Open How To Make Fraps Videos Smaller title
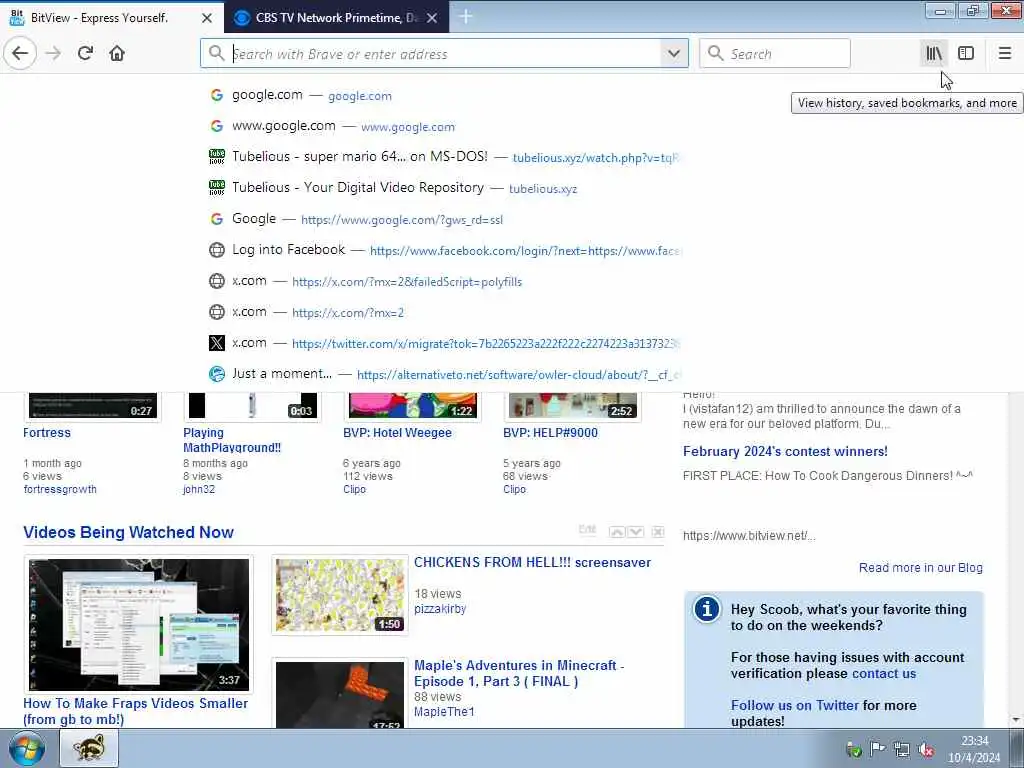Screen dimensions: 1024x768 [135, 711]
